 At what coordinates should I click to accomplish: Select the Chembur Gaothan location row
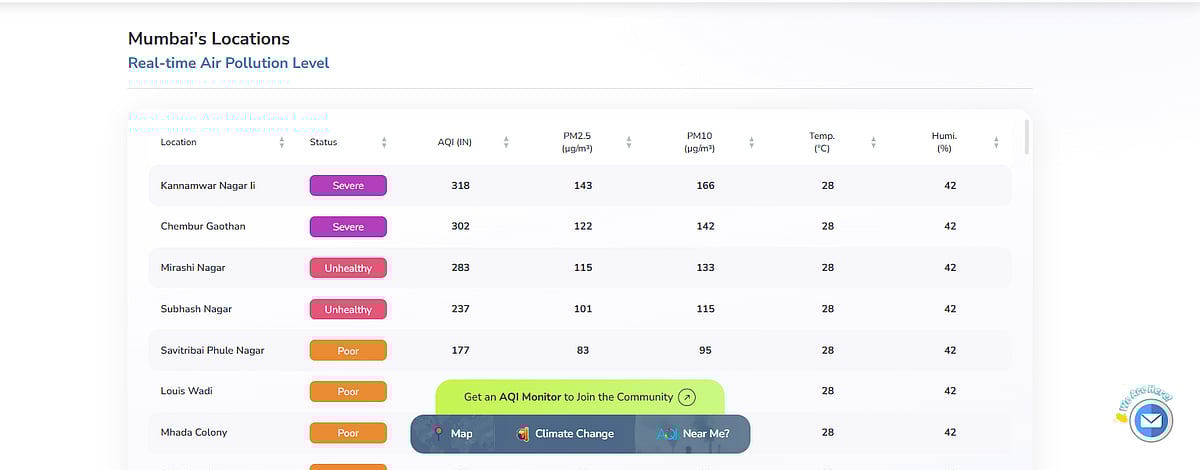pos(203,226)
